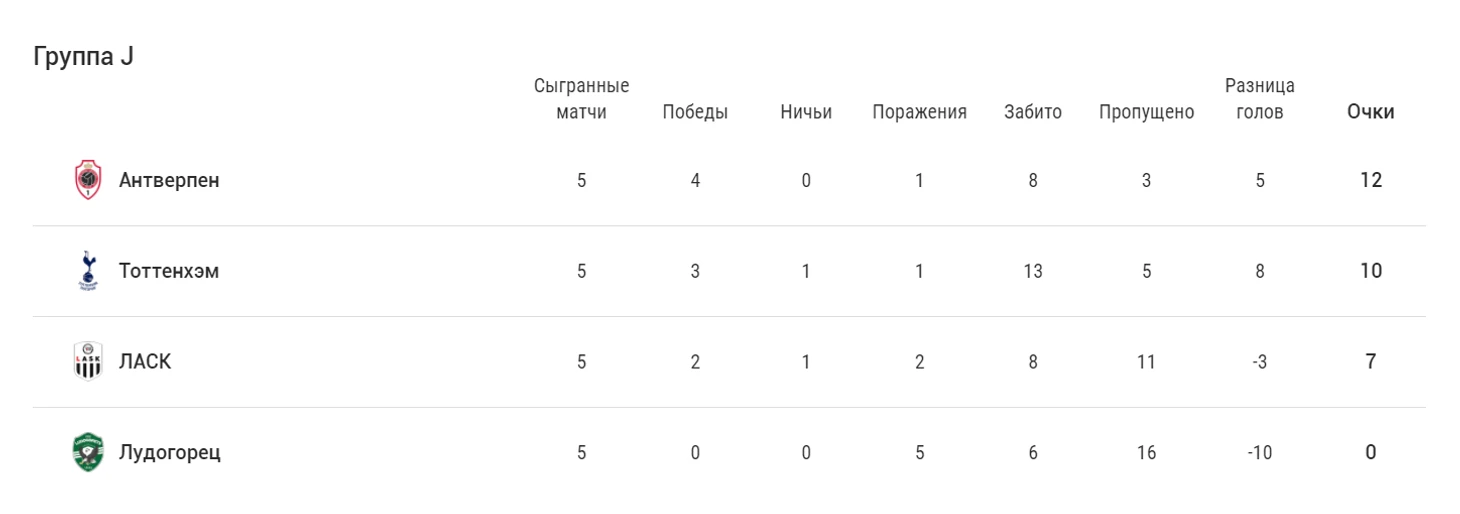Click the Группа J heading
Image resolution: width=1460 pixels, height=514 pixels.
pyautogui.click(x=83, y=57)
